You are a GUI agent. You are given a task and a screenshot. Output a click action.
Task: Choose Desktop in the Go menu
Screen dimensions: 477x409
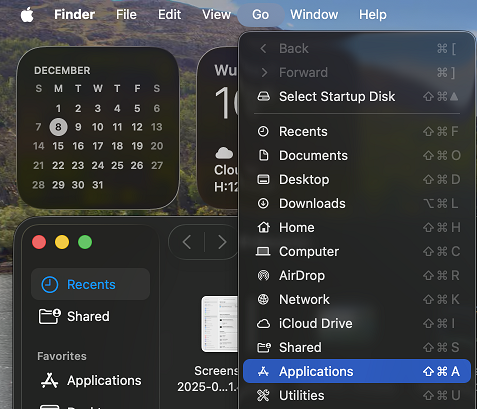click(x=357, y=179)
